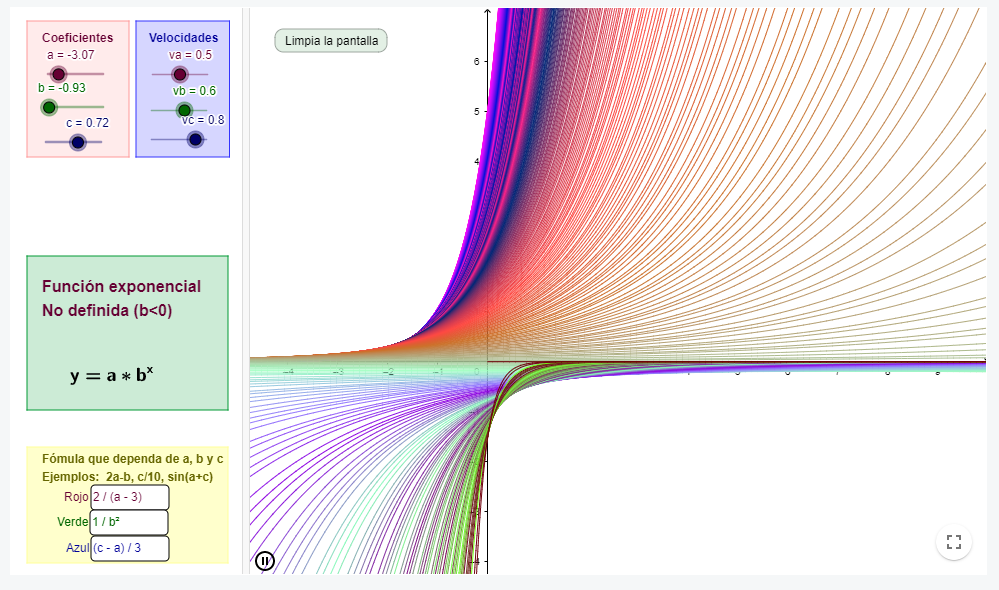Viewport: 999px width, 590px height.
Task: Click the 'Velocidades' heading
Action: point(183,38)
